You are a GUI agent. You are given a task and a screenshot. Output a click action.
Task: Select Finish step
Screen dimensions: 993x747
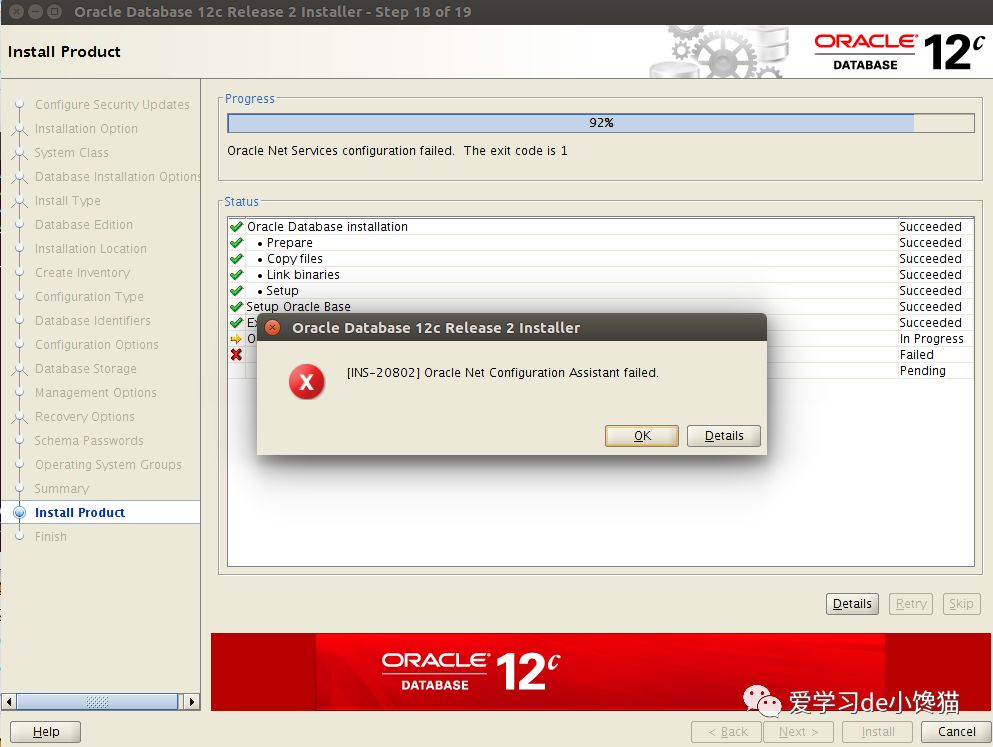[x=51, y=537]
